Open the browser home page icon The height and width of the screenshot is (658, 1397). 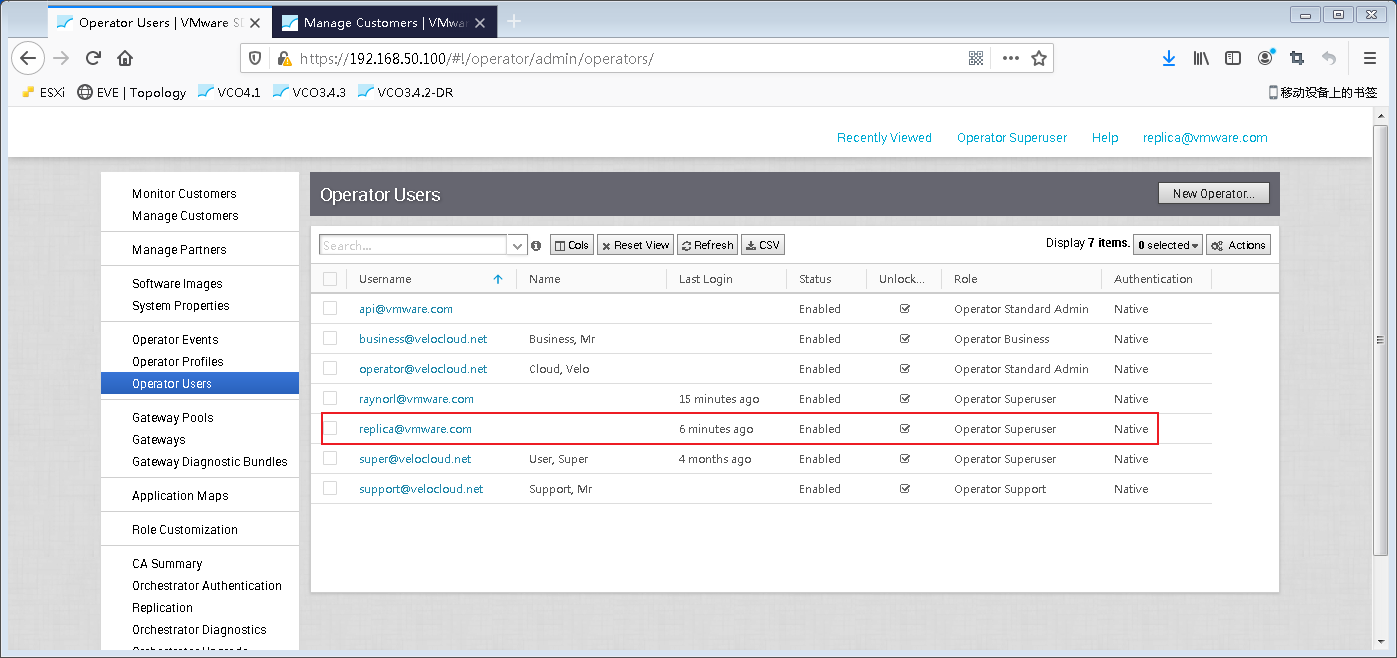125,58
